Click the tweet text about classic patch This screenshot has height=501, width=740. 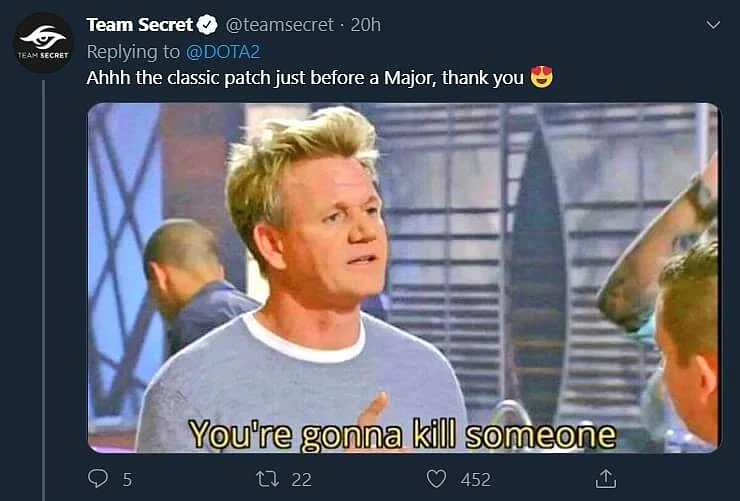[x=304, y=78]
